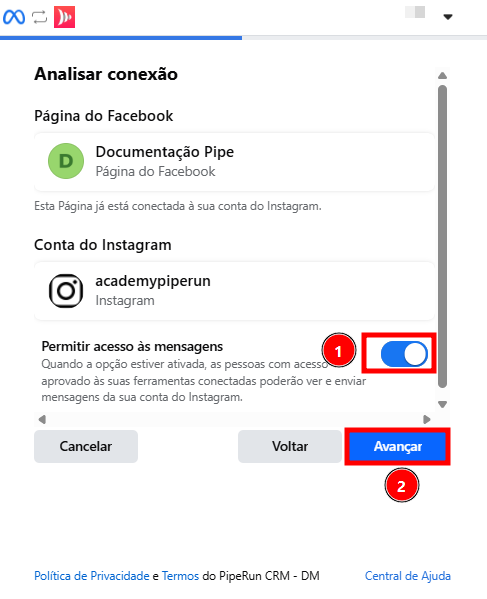Click the scroll left arrow below the panel
Viewport: 487px width, 599px height.
[x=42, y=419]
